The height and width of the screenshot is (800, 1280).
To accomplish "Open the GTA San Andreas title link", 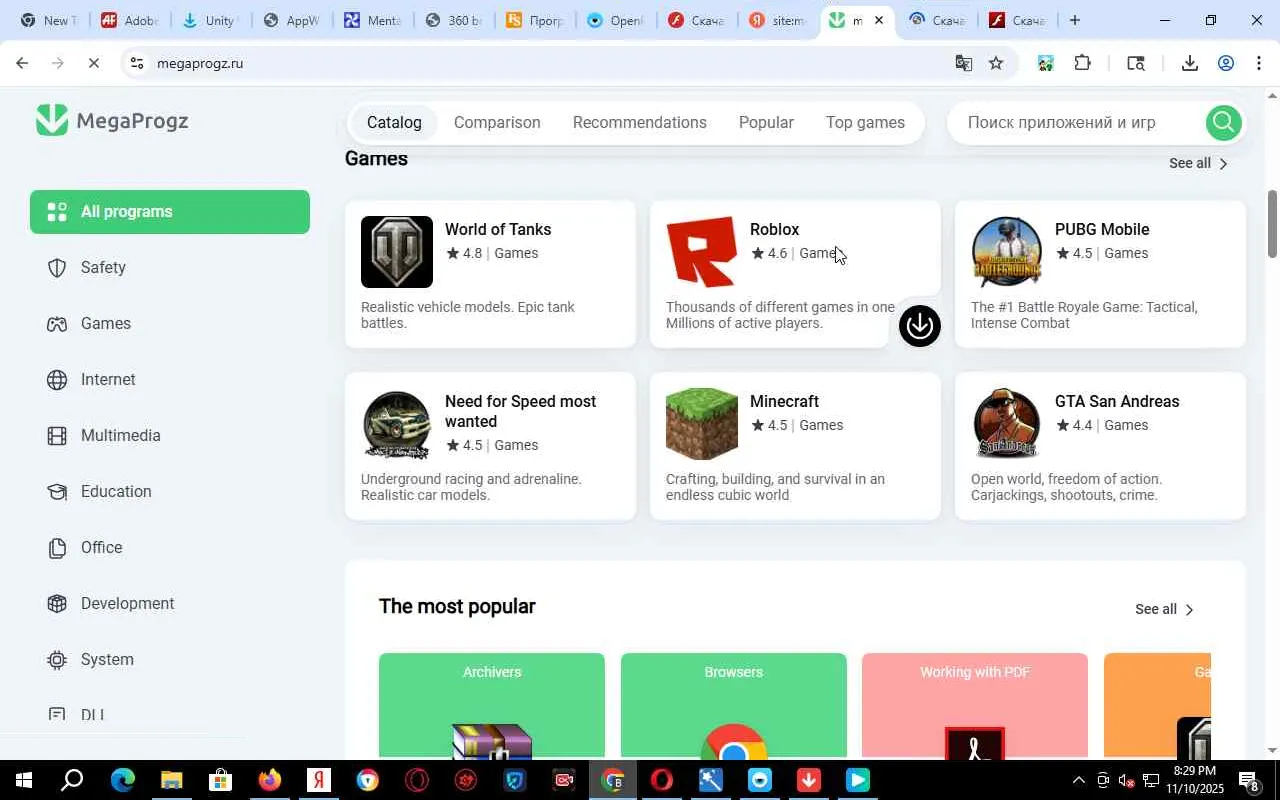I will coord(1117,401).
